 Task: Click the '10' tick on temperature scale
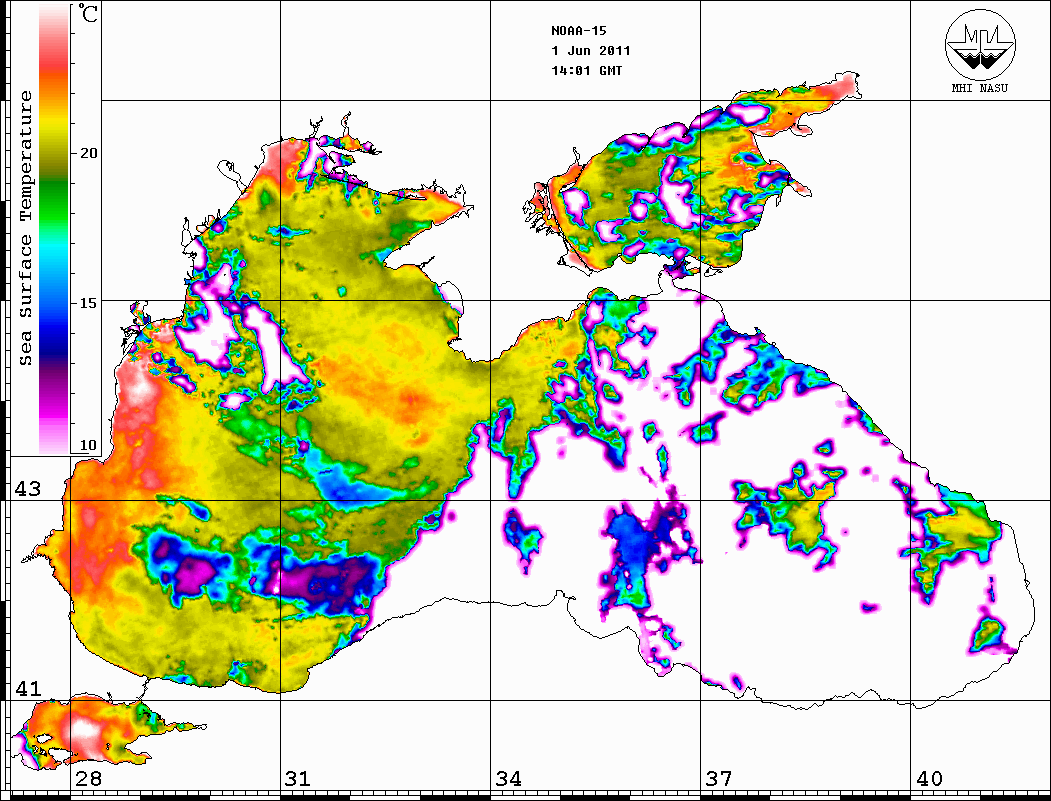[88, 445]
